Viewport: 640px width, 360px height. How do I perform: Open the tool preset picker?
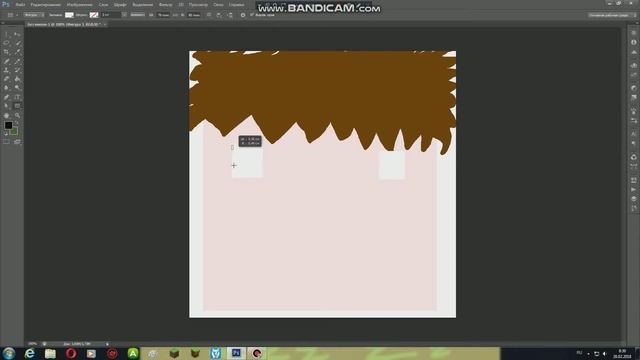(x=12, y=15)
